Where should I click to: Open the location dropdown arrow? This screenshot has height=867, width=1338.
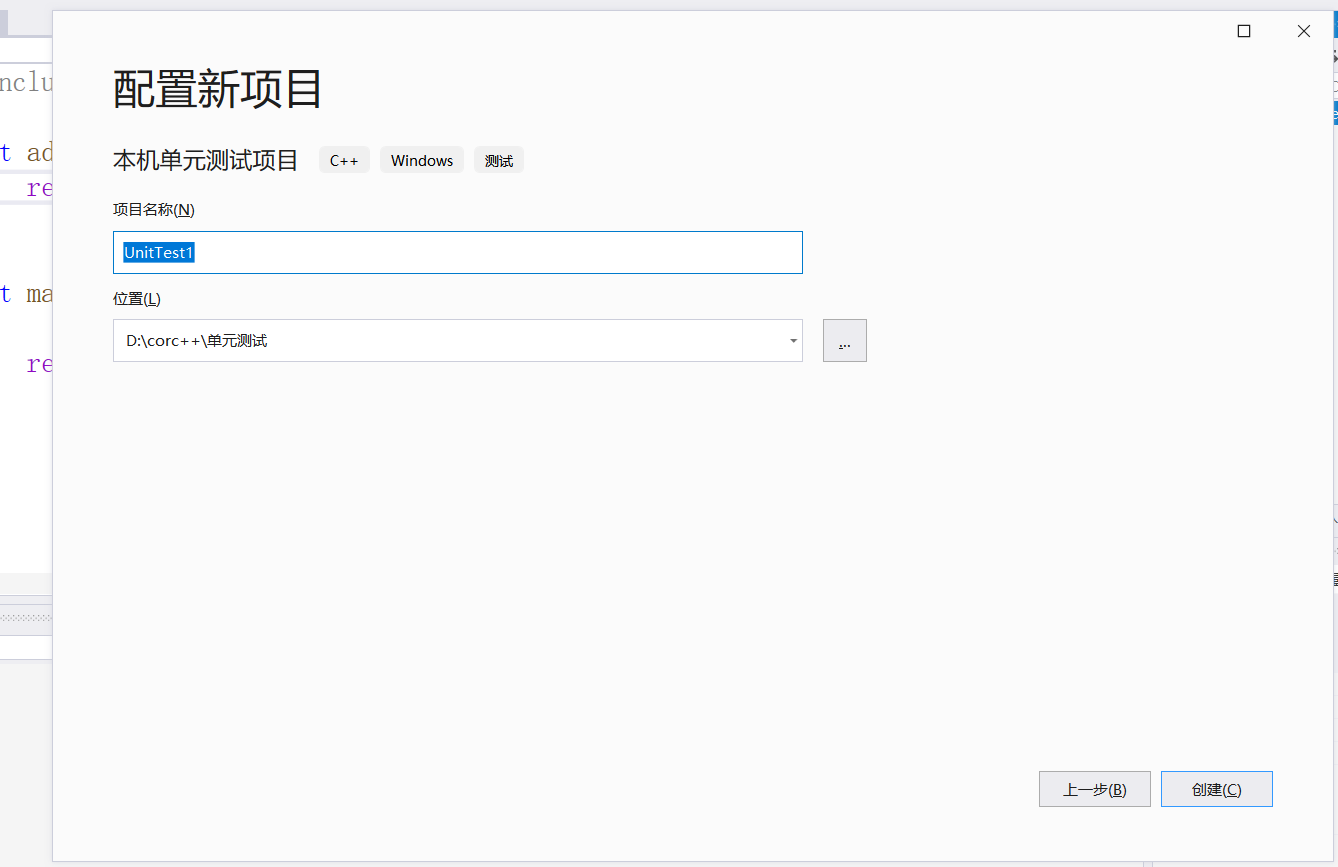pos(793,341)
